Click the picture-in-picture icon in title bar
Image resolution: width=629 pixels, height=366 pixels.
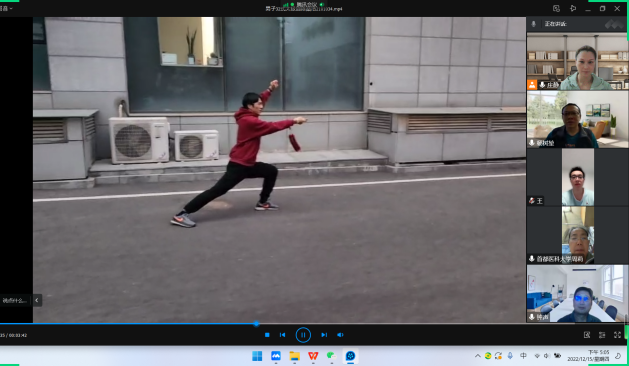coord(556,8)
